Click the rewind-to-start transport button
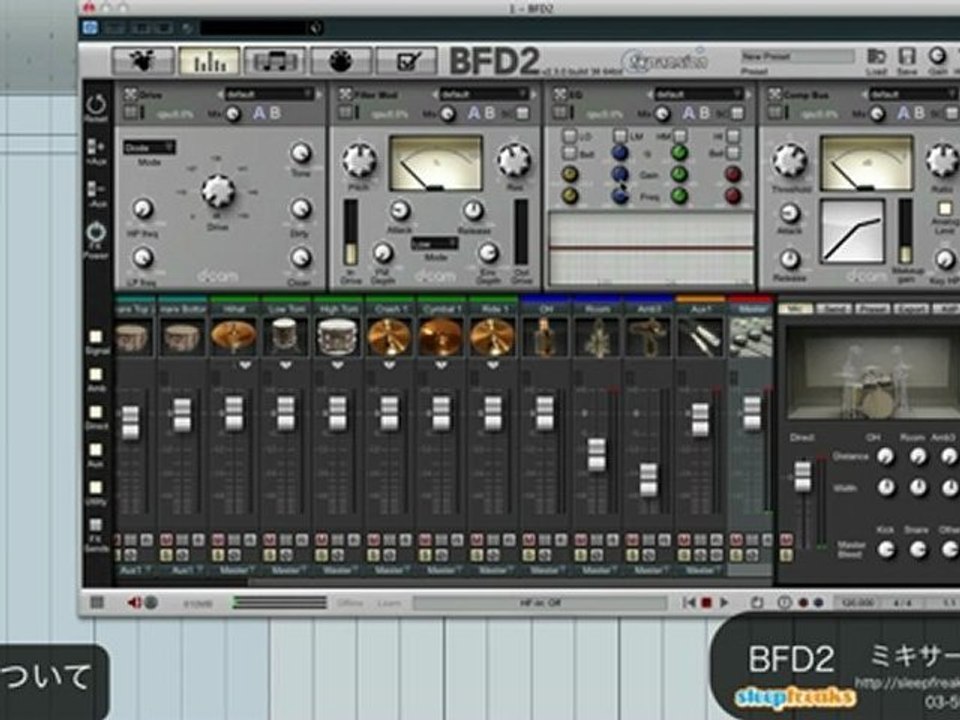This screenshot has width=960, height=720. 689,602
